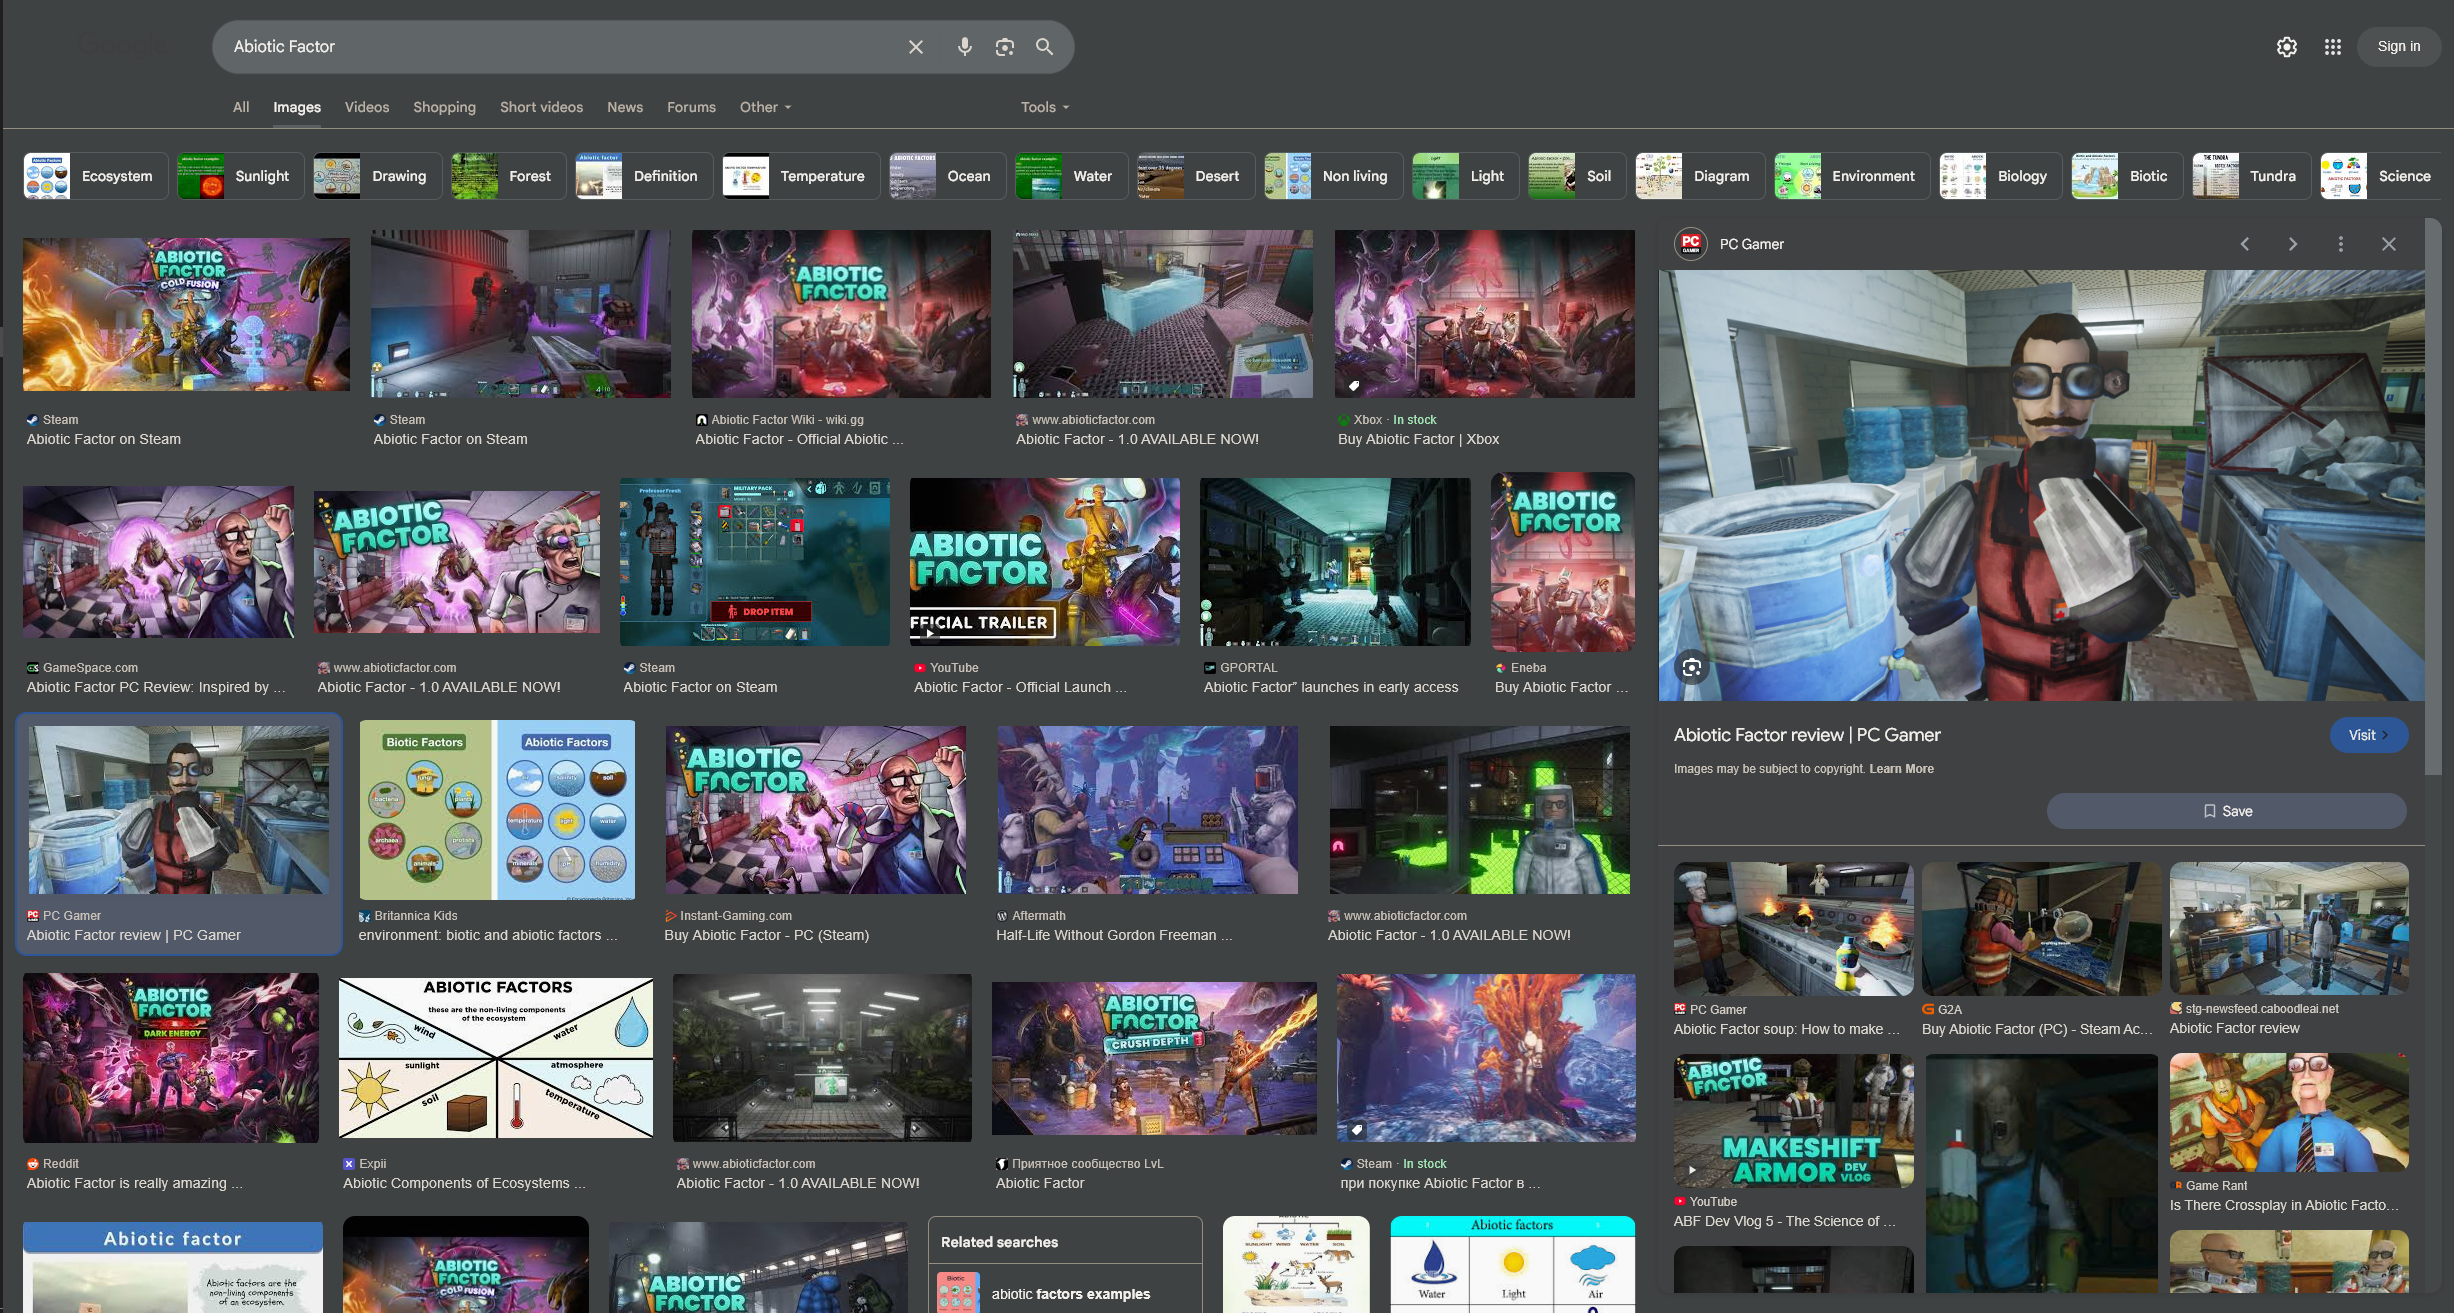
Task: Select the Biotic filter chip
Action: [2127, 176]
